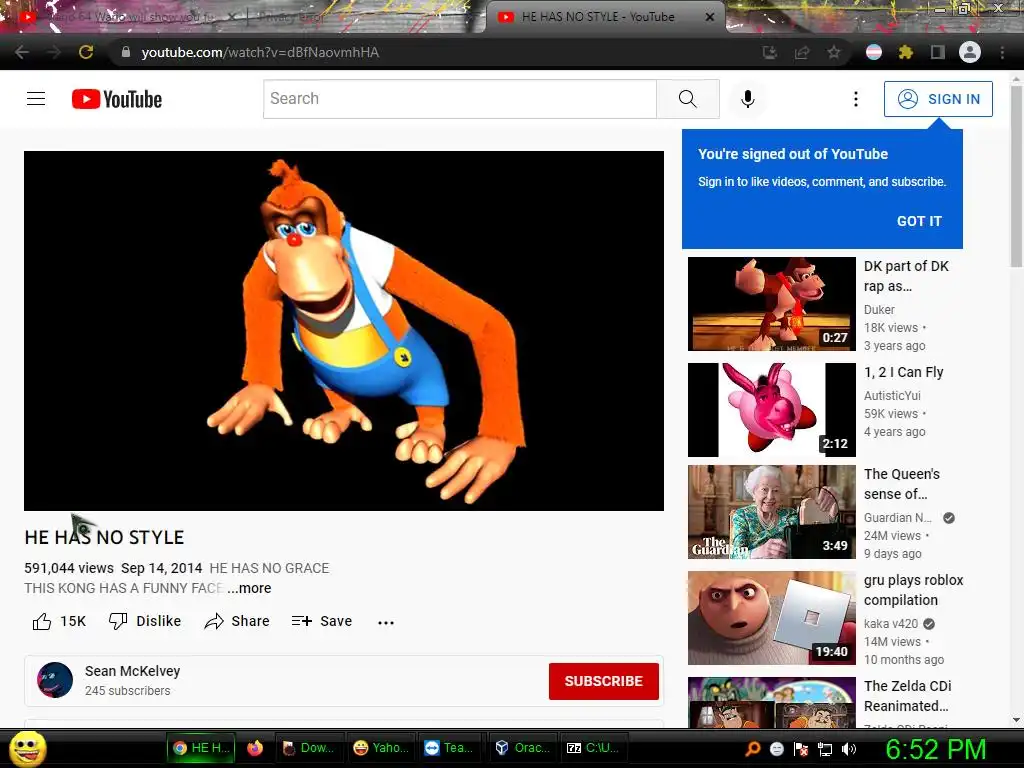Switch to Dow... taskbar window
Screen dimensions: 1024x768
point(308,748)
